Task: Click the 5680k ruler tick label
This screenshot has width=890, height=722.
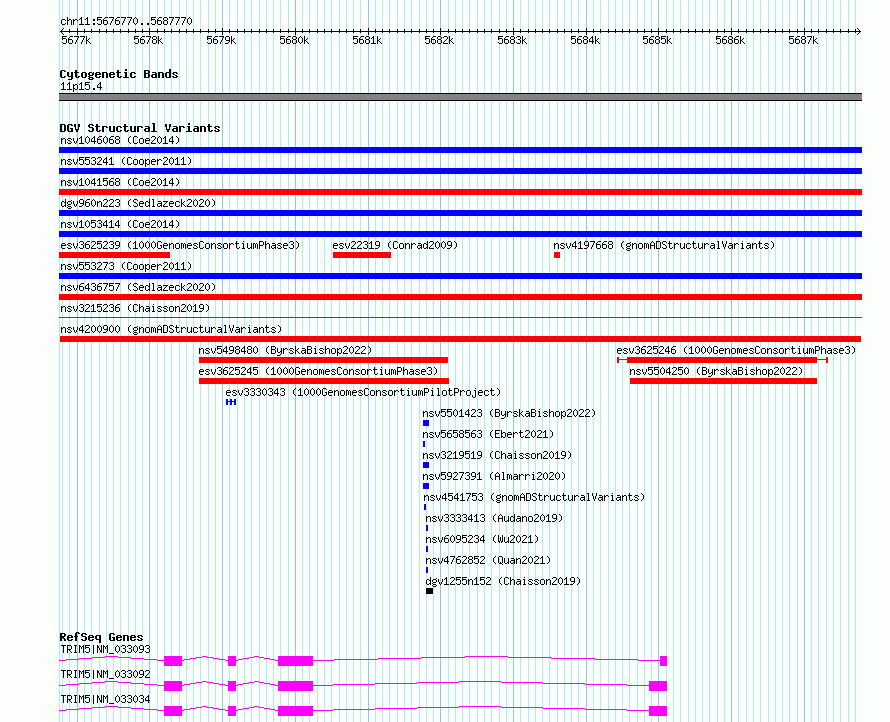Action: pos(294,40)
